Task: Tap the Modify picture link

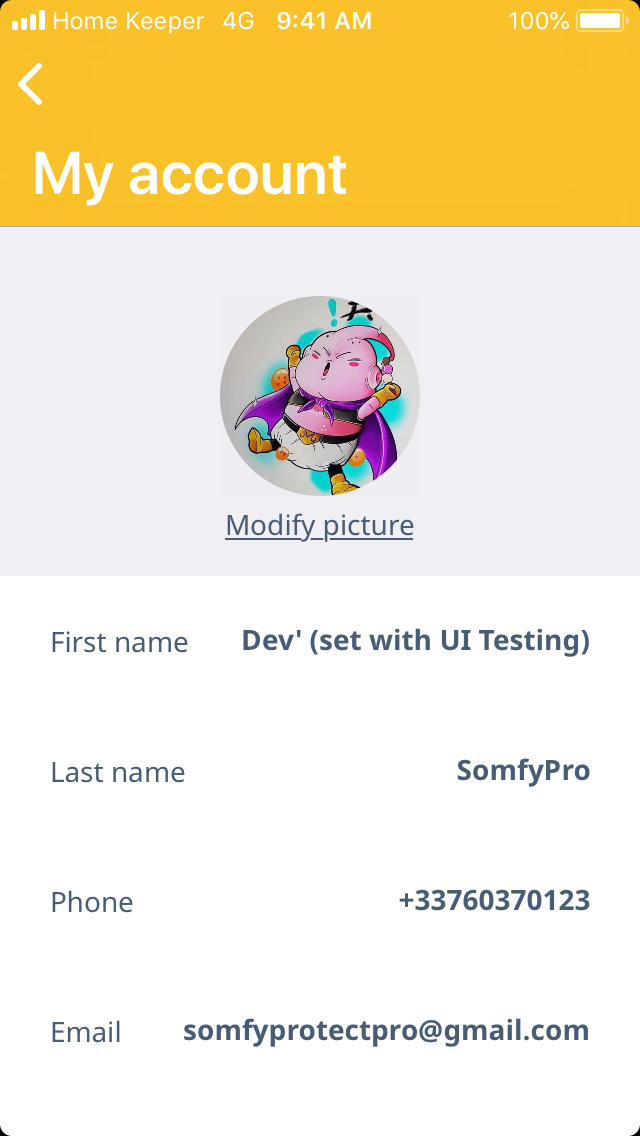Action: point(319,525)
